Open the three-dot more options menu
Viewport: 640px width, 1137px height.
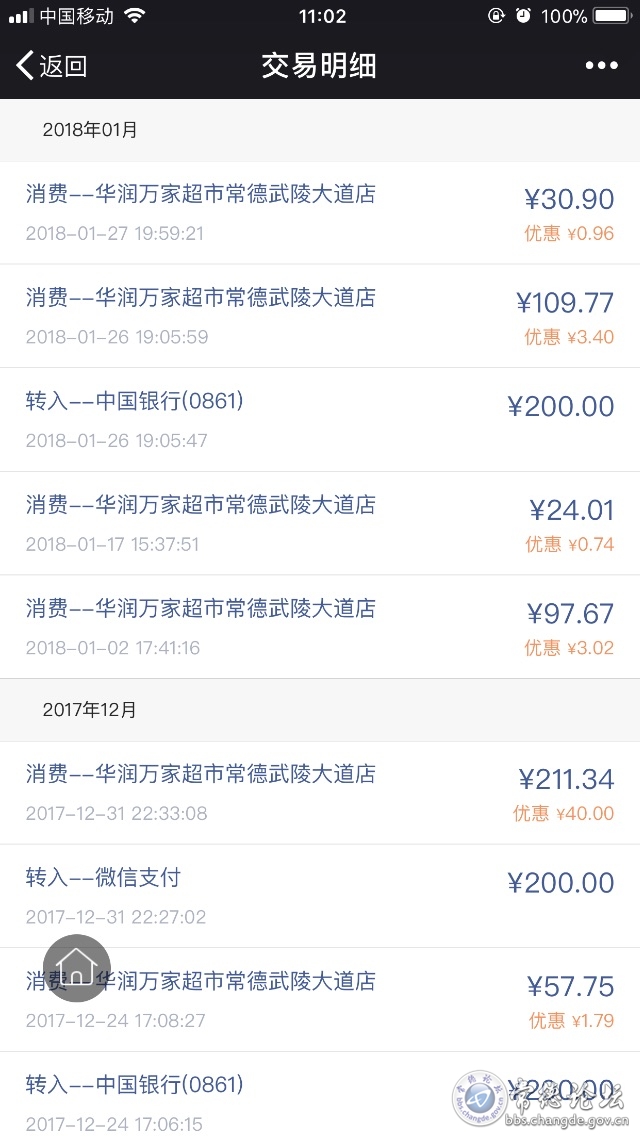pos(602,66)
